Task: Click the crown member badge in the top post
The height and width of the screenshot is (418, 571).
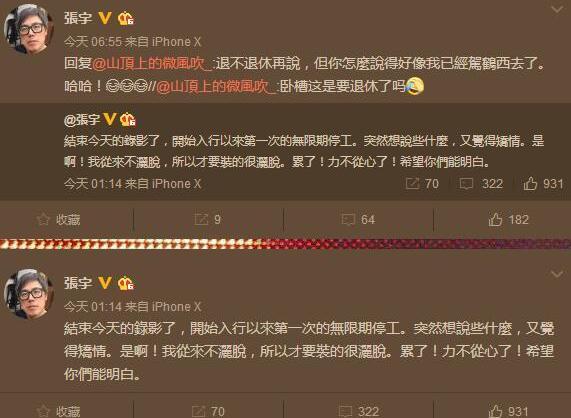Action: (x=126, y=18)
